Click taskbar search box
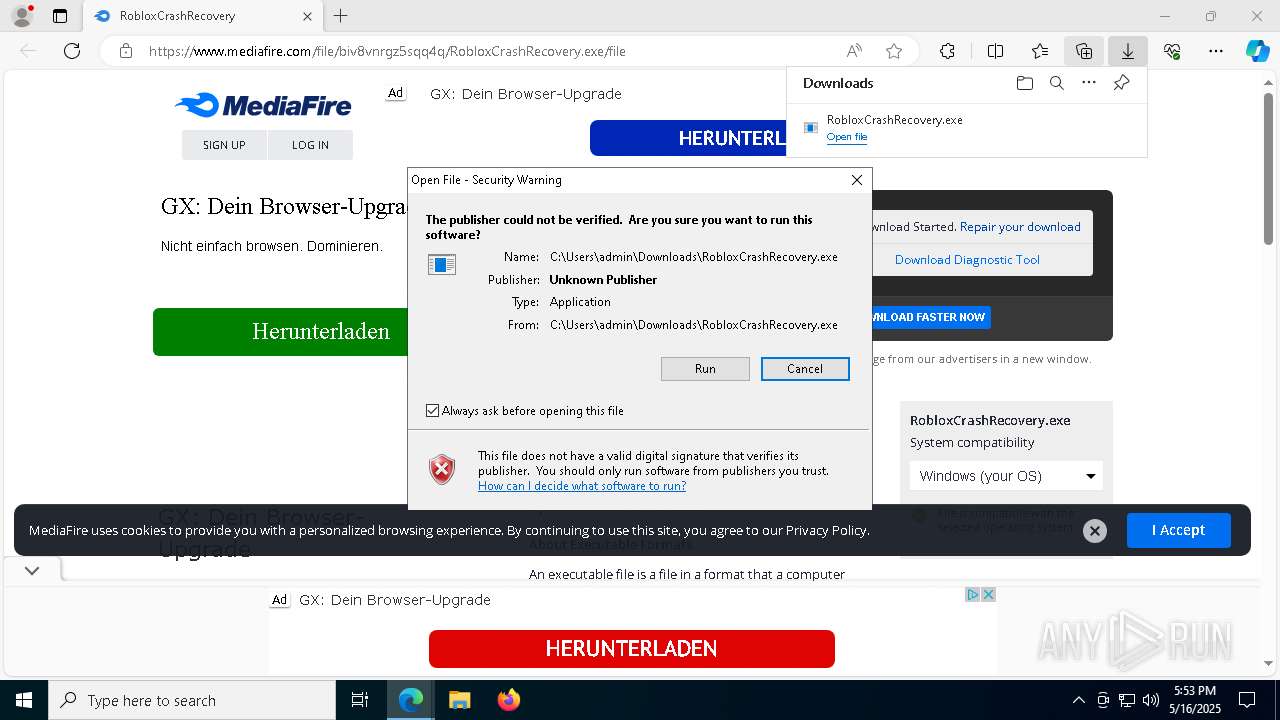 (192, 700)
